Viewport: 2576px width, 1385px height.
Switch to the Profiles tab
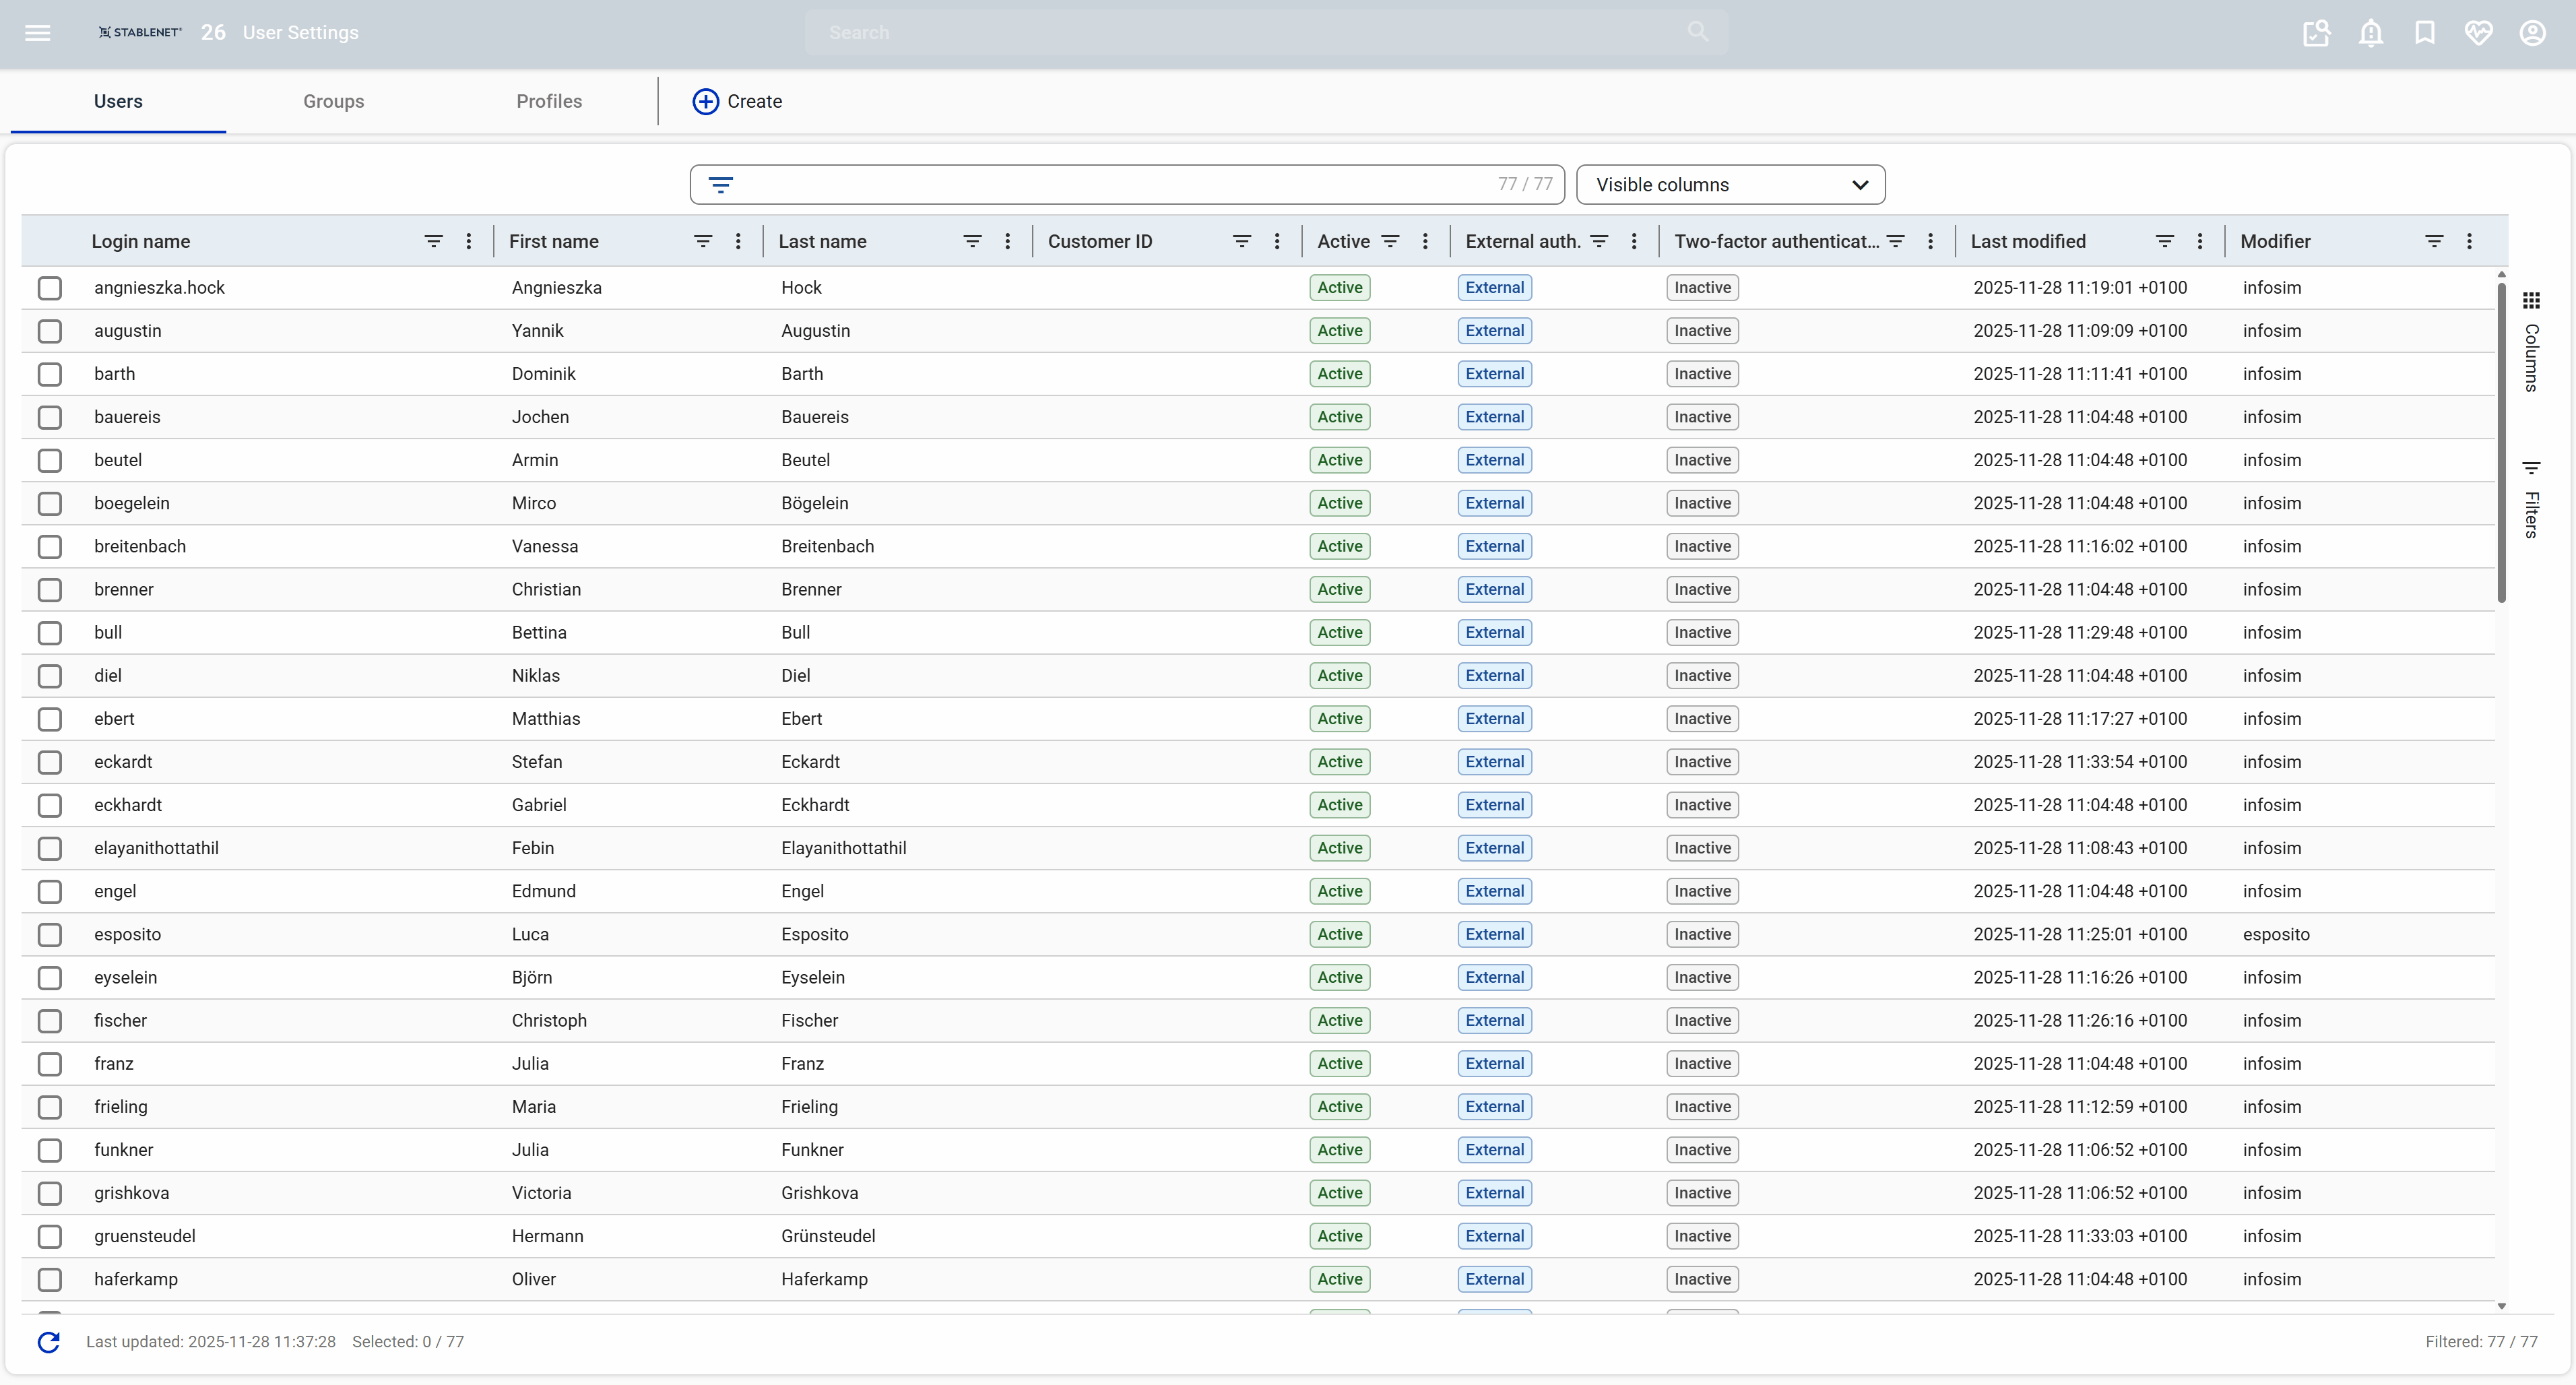pyautogui.click(x=549, y=101)
